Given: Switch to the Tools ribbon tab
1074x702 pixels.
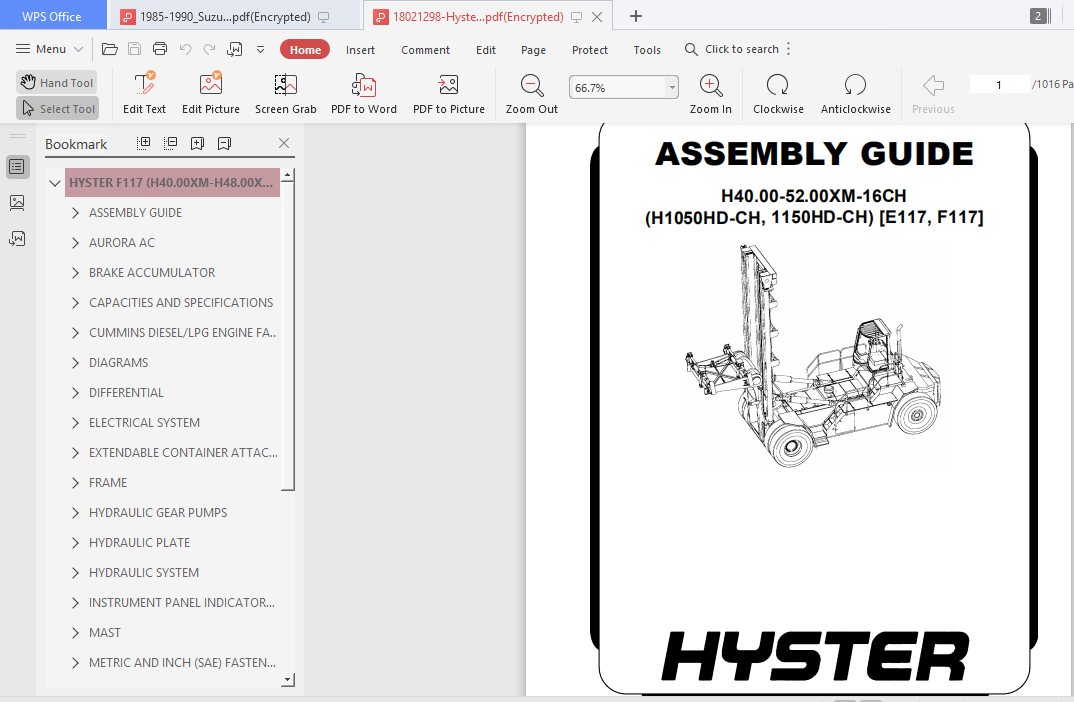Looking at the screenshot, I should tap(647, 50).
